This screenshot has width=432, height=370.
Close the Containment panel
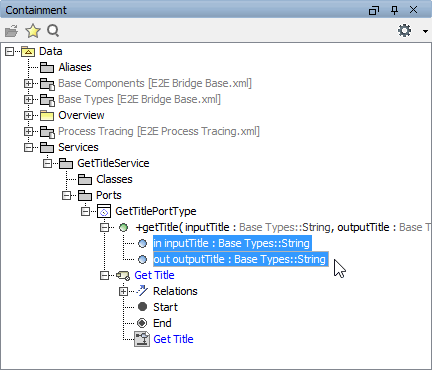(413, 10)
